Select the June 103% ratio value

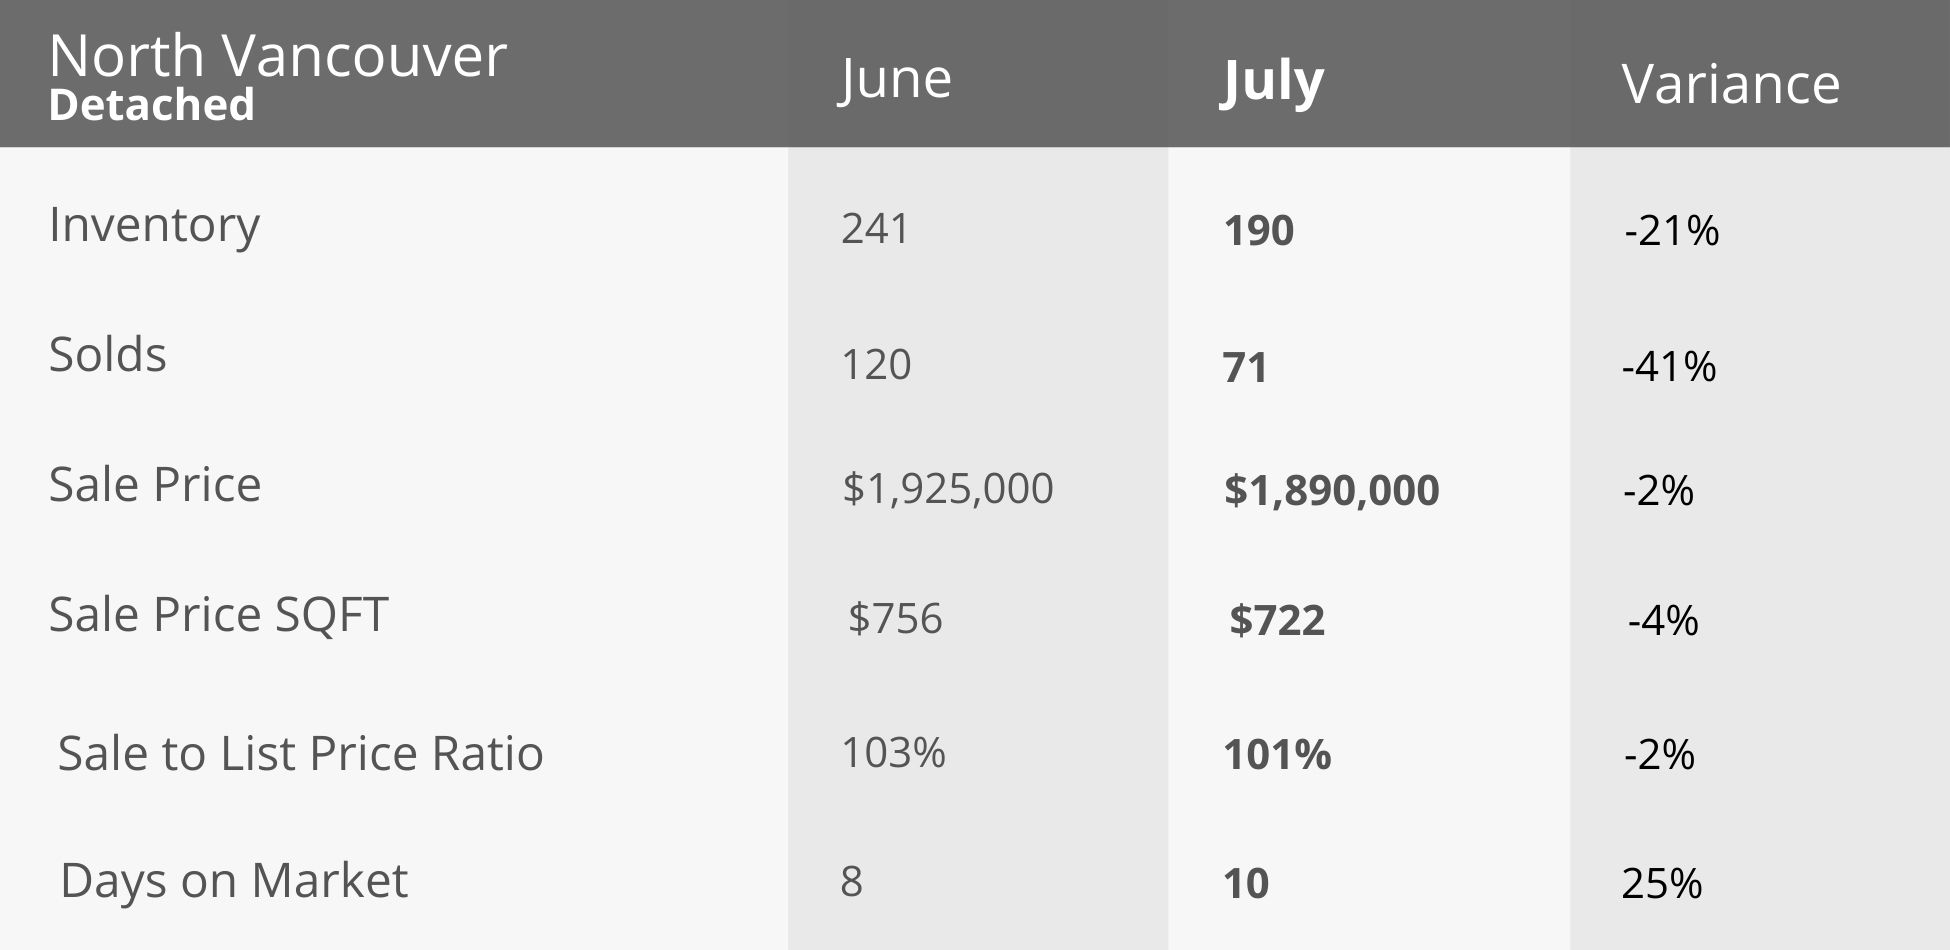[893, 752]
